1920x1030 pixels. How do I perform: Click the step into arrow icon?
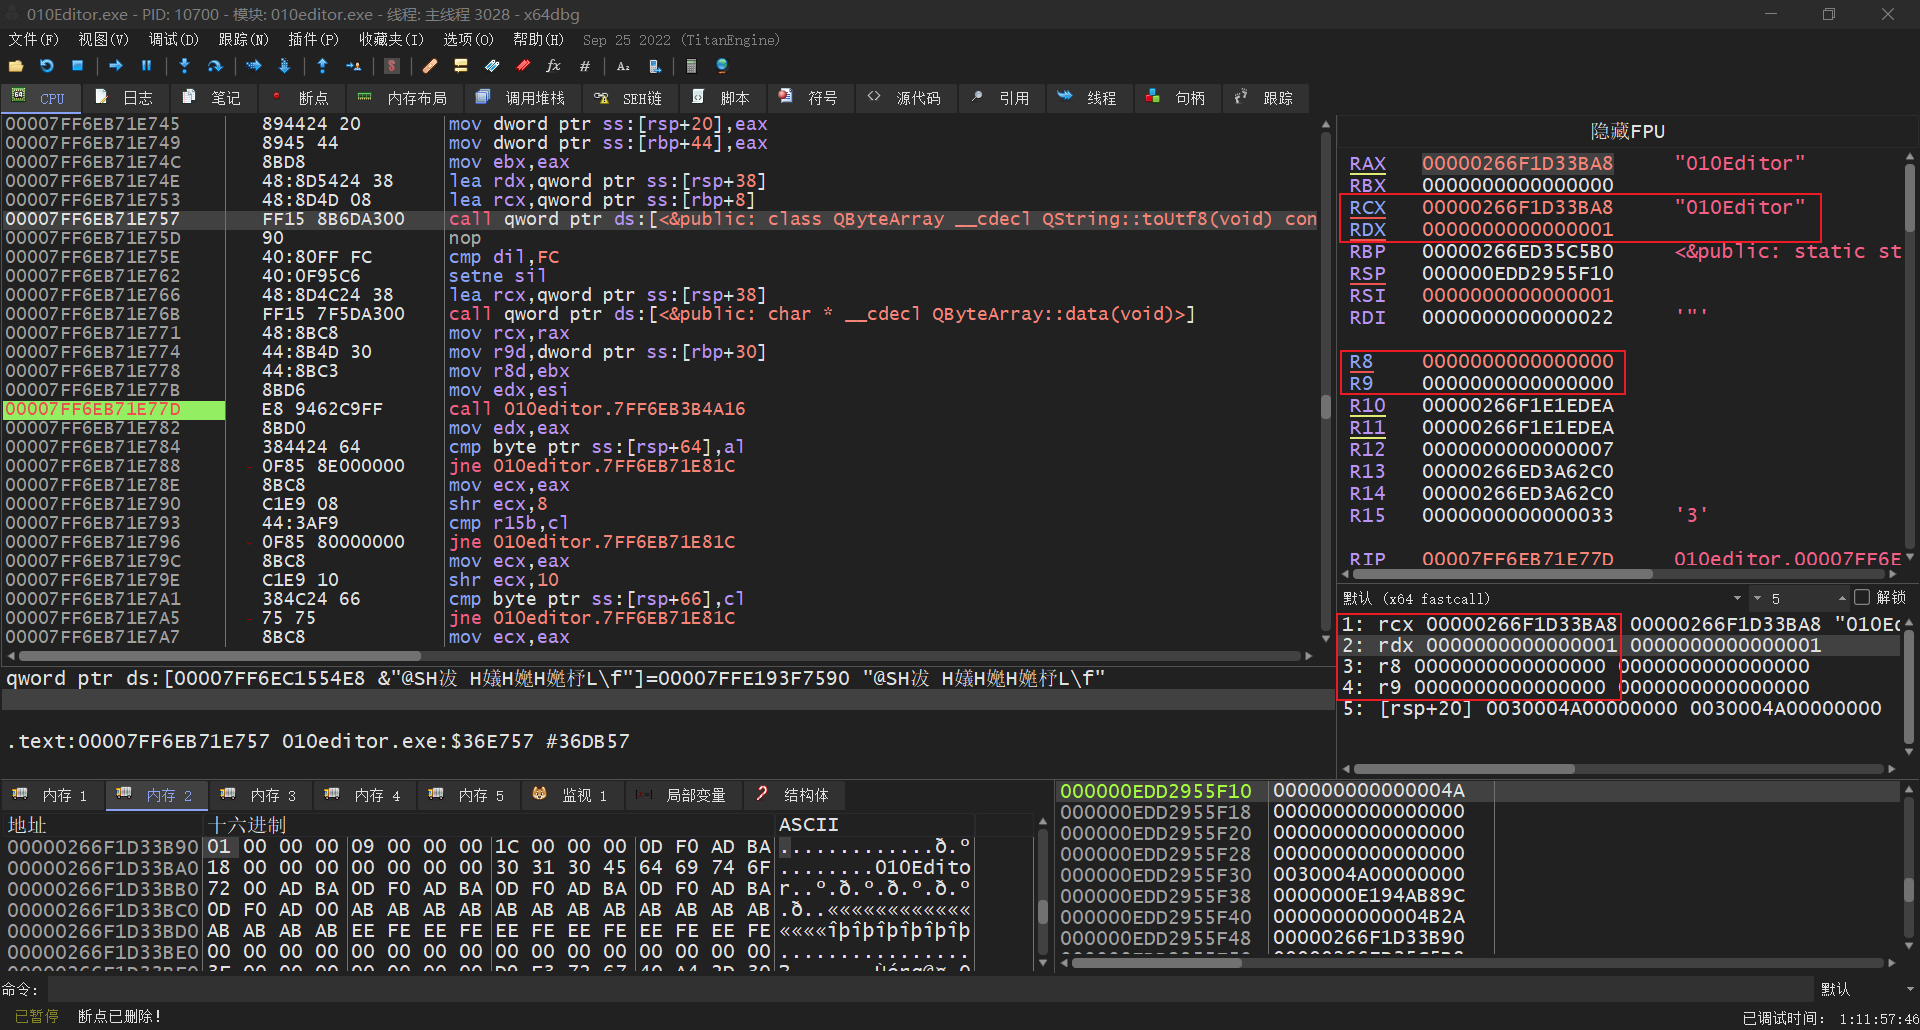pos(184,66)
